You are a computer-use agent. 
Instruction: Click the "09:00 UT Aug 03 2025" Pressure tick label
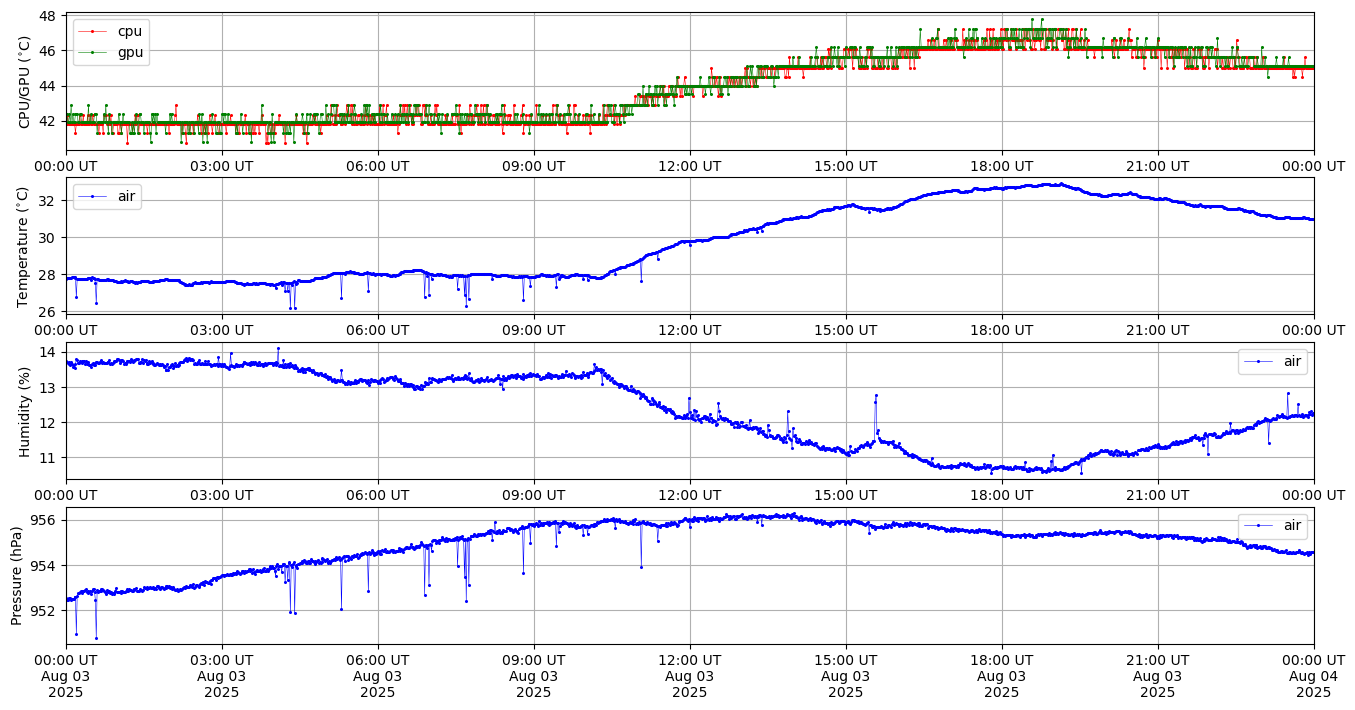(x=534, y=676)
